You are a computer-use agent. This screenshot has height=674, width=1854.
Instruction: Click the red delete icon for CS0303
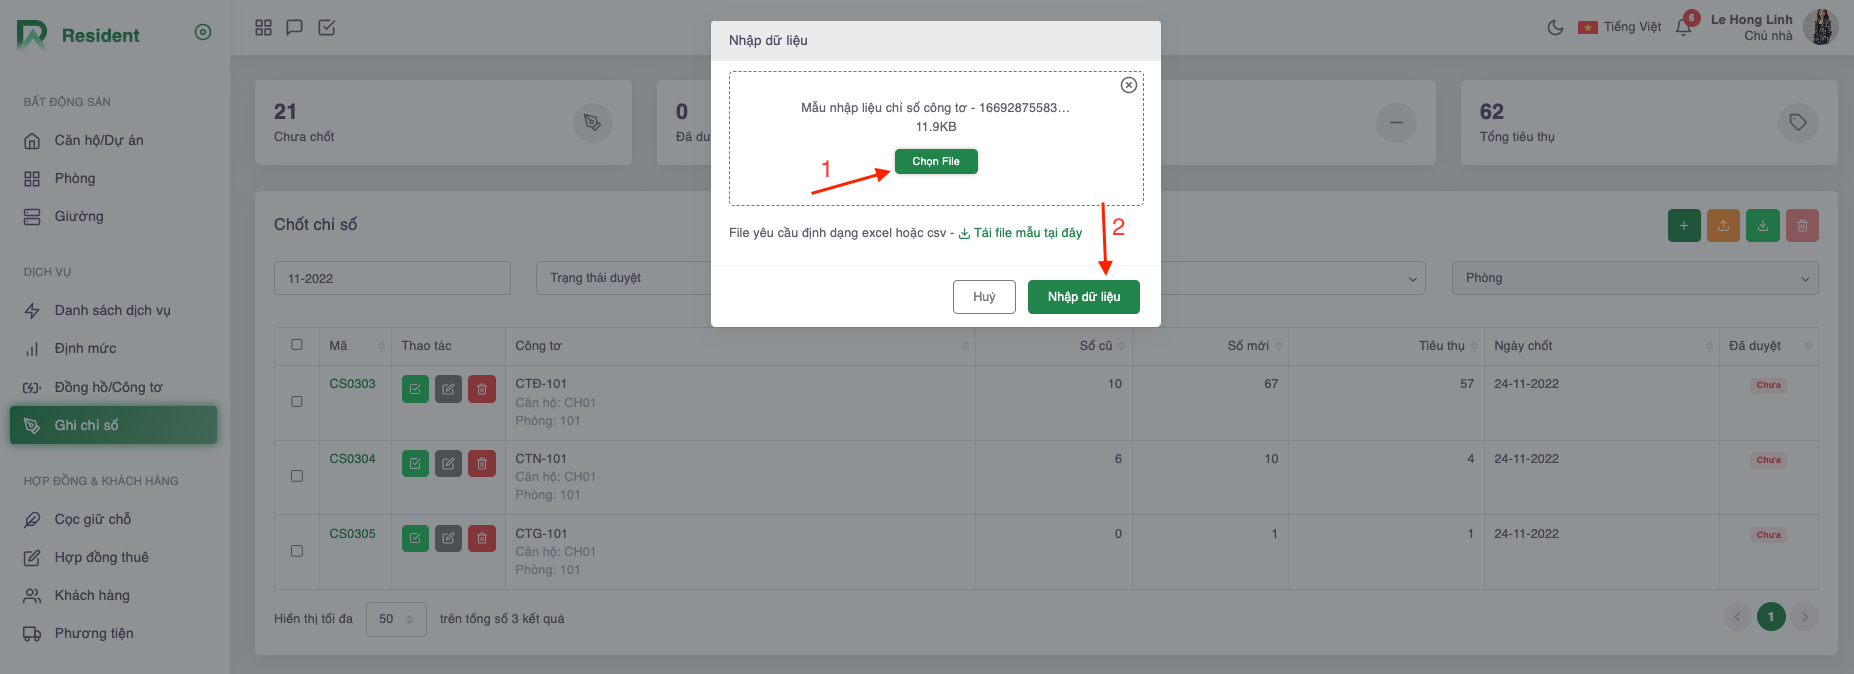(x=482, y=389)
